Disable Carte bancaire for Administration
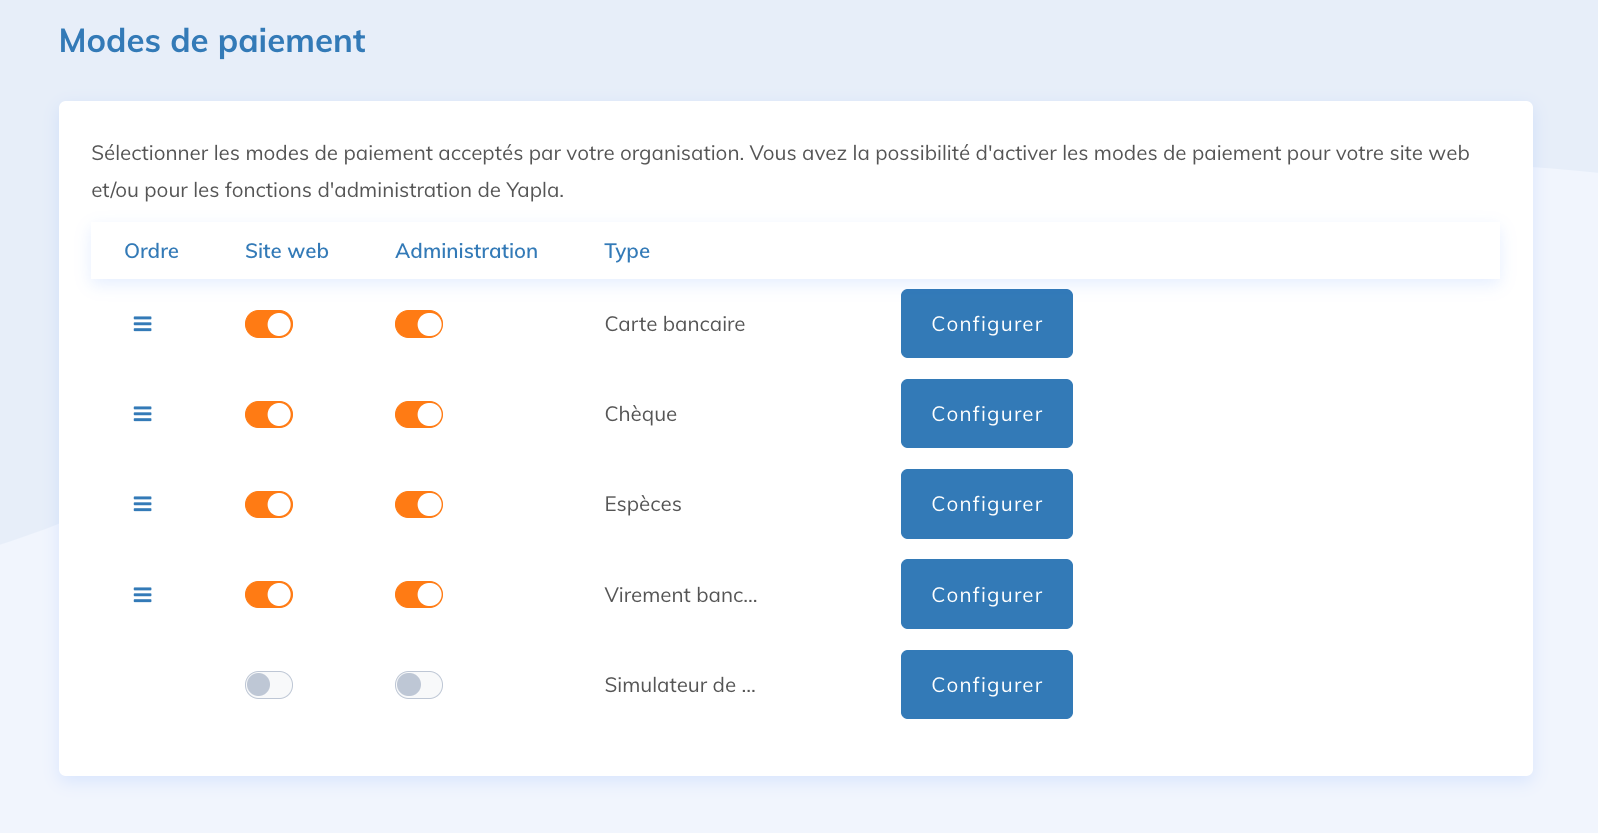 [419, 324]
